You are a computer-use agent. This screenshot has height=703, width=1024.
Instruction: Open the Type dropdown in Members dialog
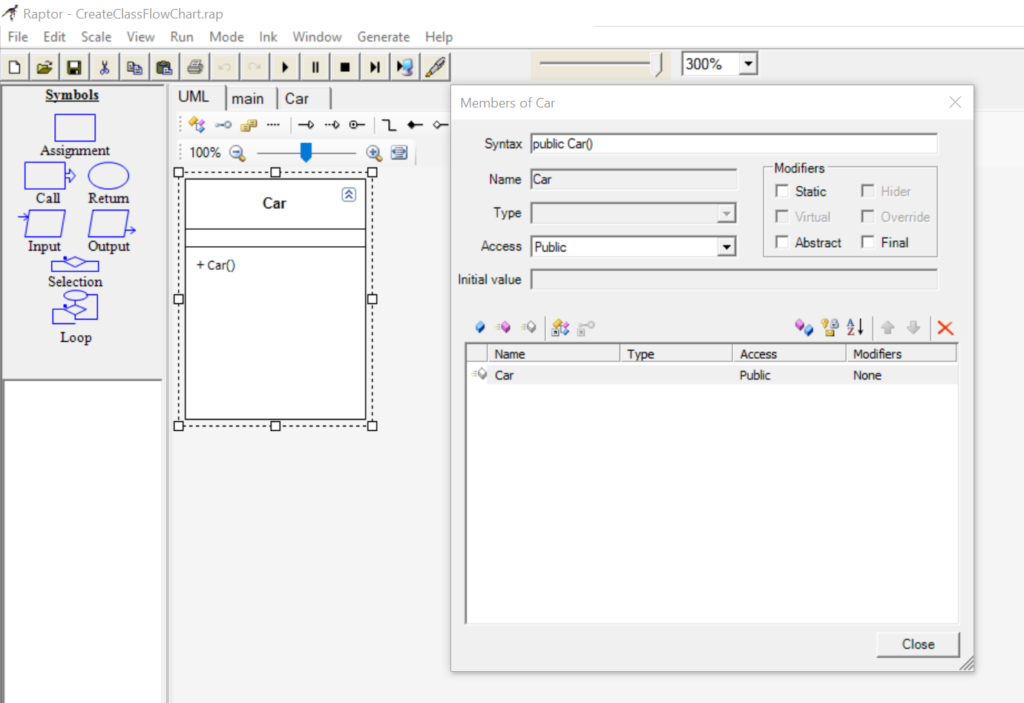click(729, 212)
